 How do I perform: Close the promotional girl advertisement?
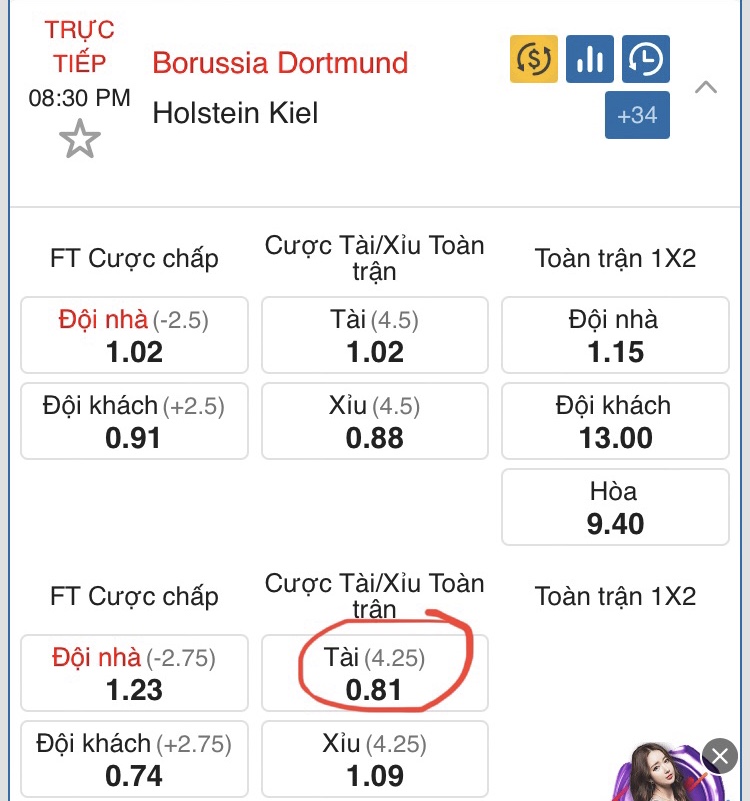tap(719, 756)
